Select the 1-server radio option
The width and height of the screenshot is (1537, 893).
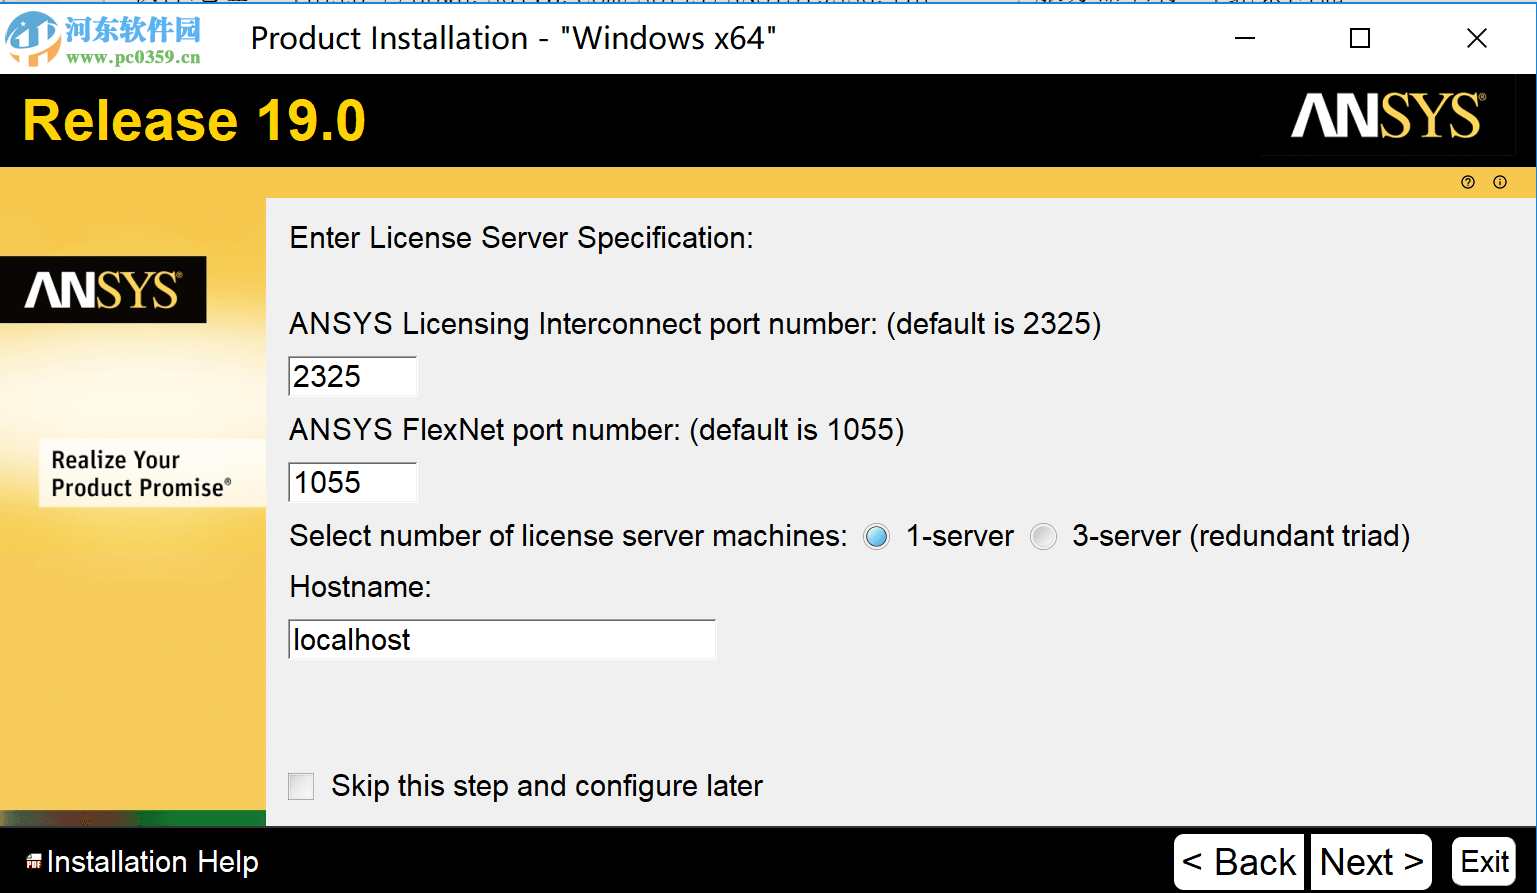(x=877, y=537)
